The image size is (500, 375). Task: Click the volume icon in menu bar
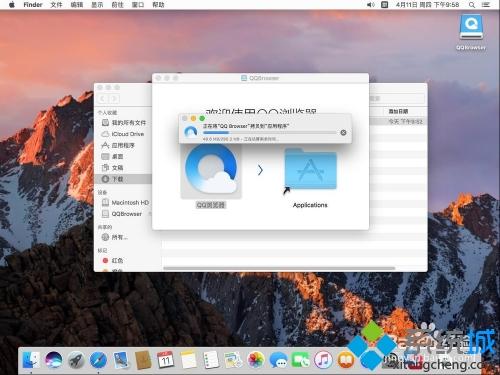click(370, 5)
